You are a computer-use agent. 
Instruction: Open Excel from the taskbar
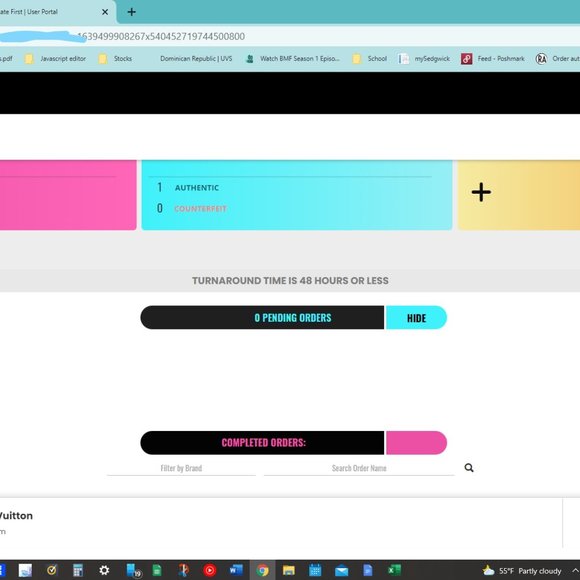(394, 570)
